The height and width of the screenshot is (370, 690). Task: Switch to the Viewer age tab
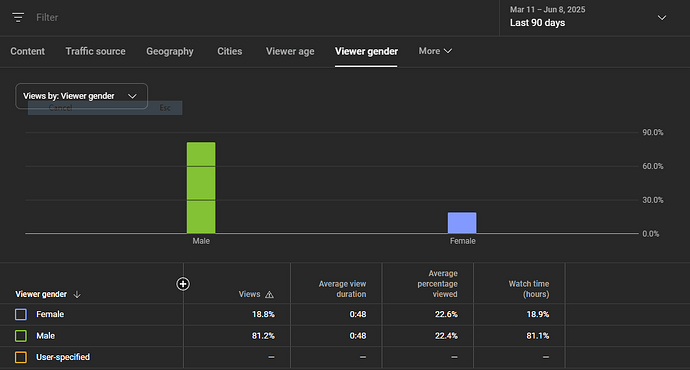pyautogui.click(x=290, y=51)
